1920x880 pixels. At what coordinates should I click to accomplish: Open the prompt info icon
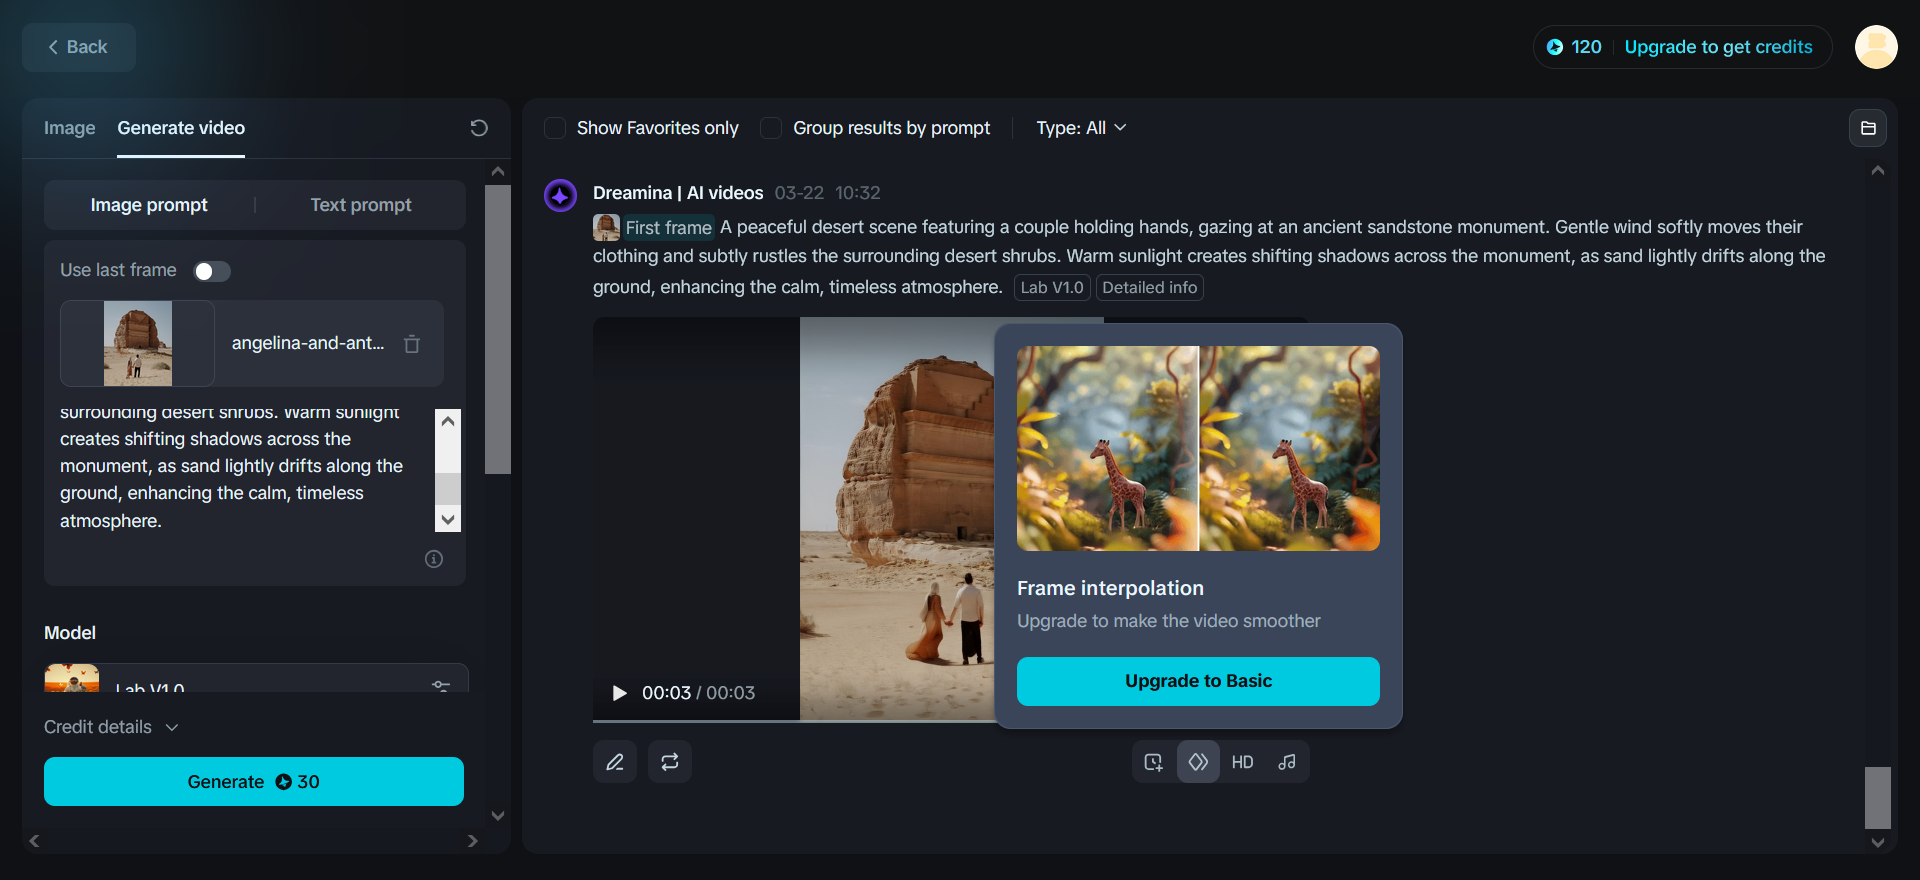434,559
